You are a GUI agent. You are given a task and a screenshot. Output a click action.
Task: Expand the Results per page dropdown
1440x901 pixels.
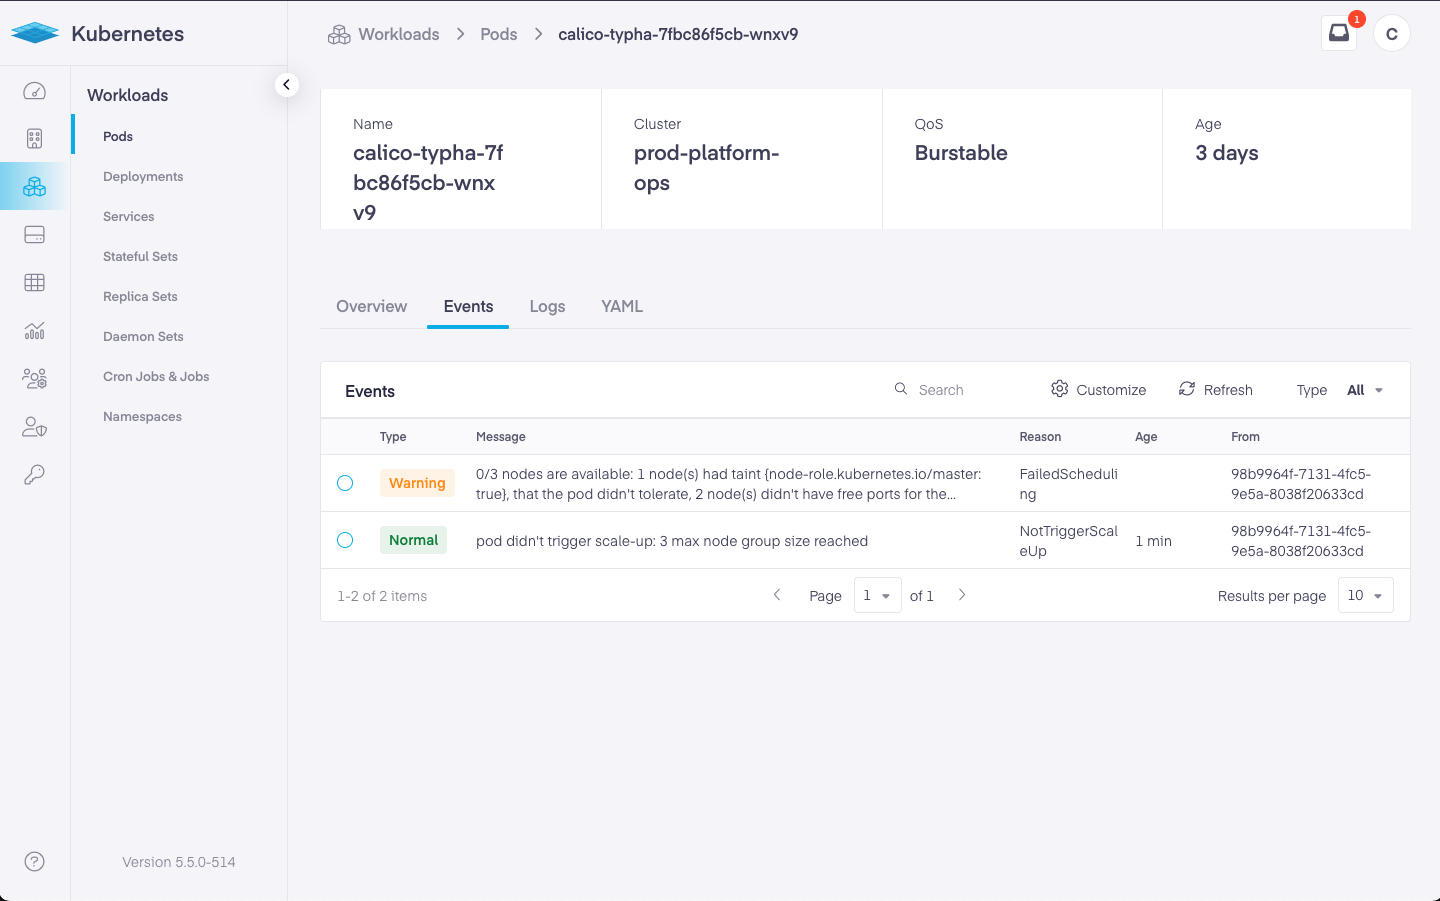pos(1365,595)
